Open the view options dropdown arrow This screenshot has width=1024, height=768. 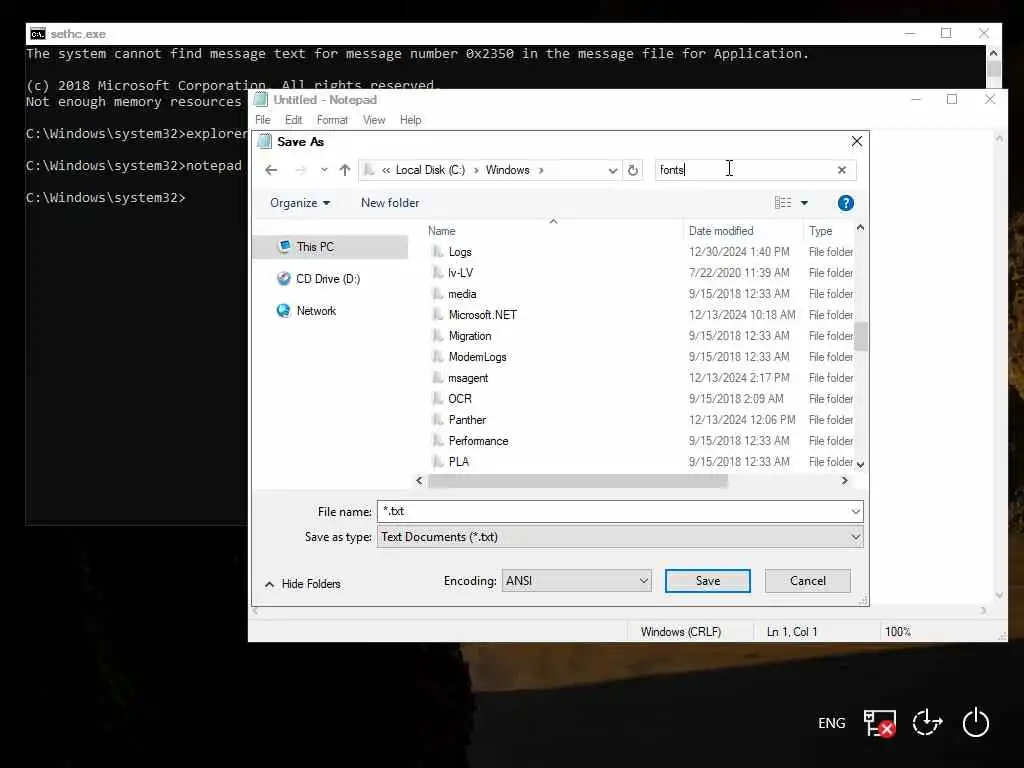coord(805,203)
